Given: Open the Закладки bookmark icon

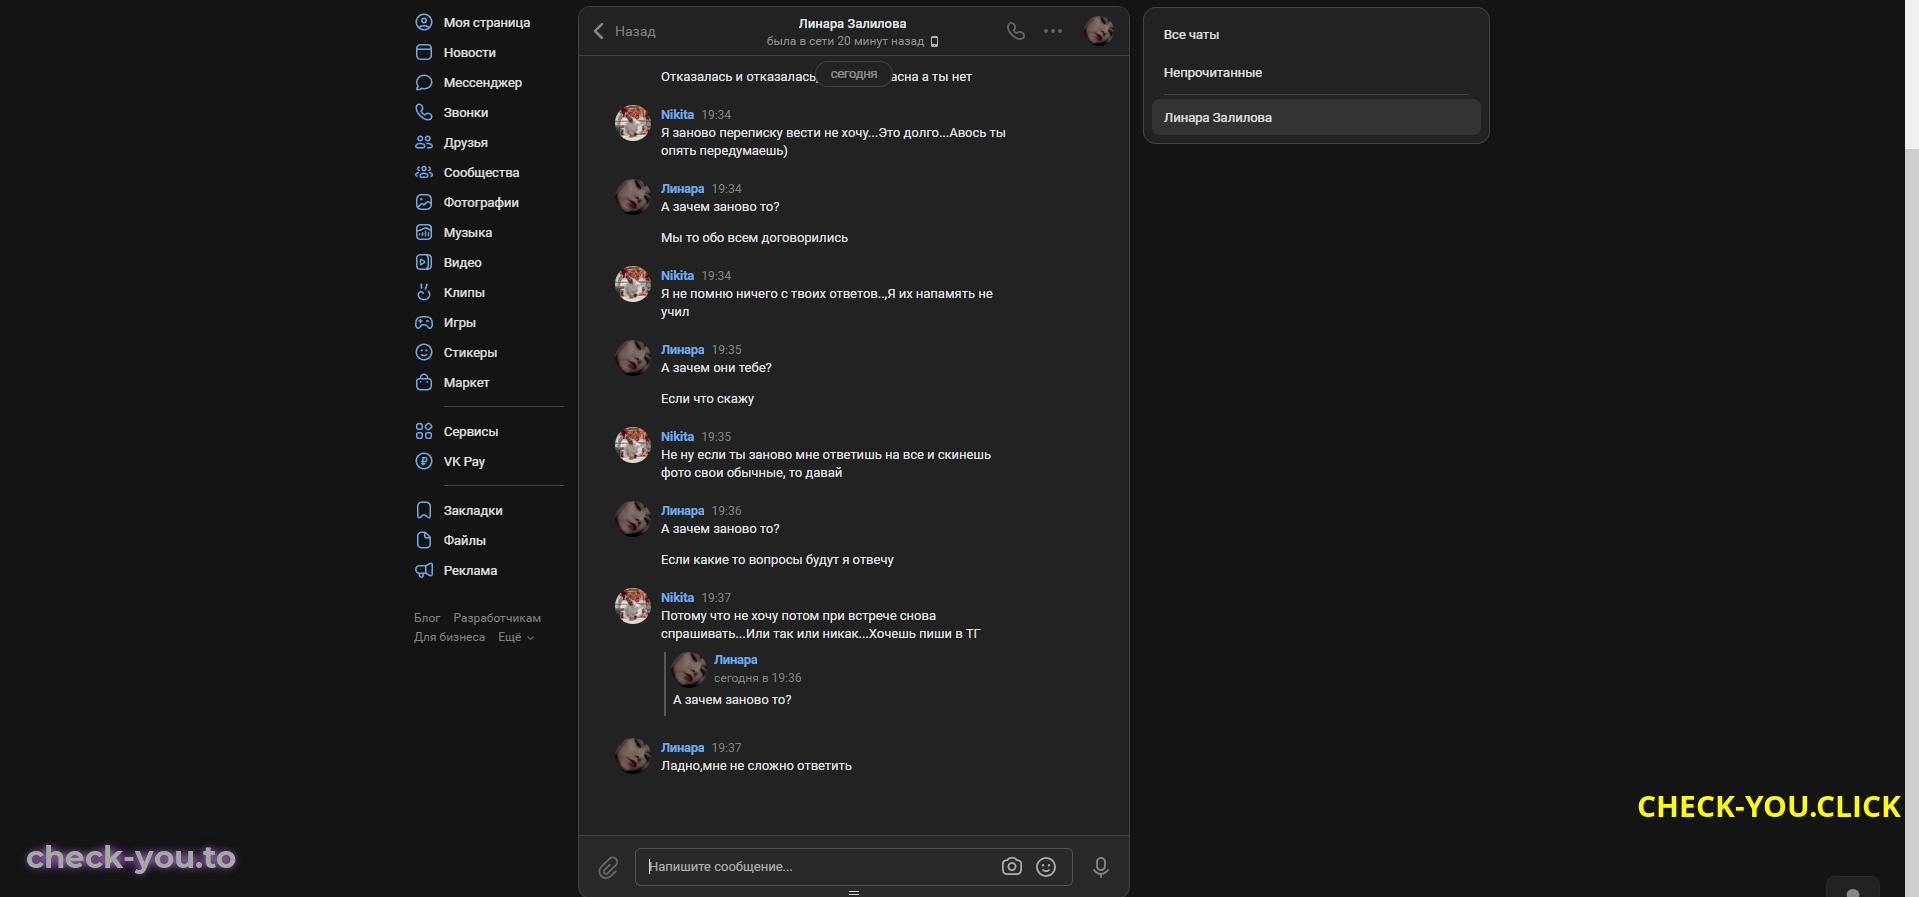Looking at the screenshot, I should (x=424, y=510).
